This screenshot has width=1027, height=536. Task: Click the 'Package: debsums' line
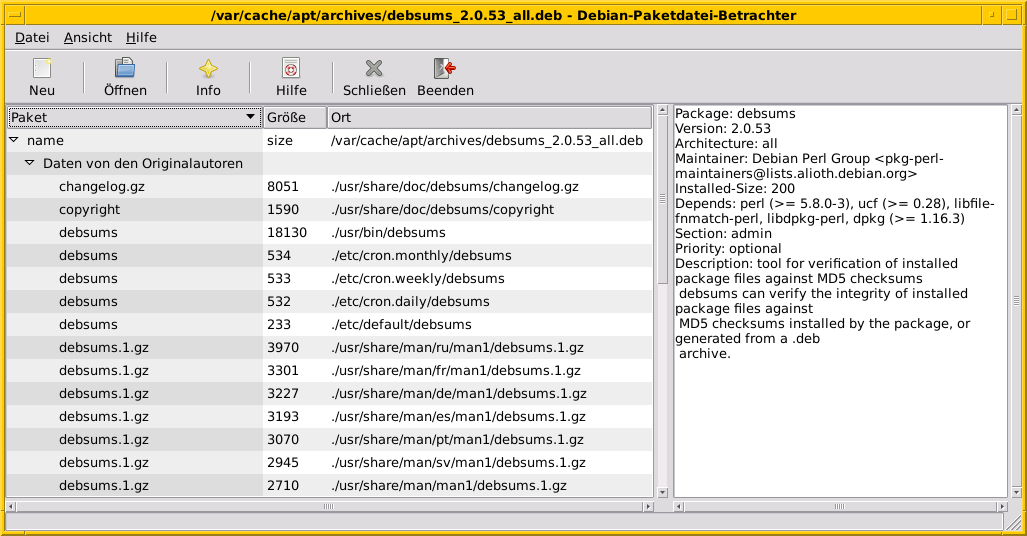point(735,113)
